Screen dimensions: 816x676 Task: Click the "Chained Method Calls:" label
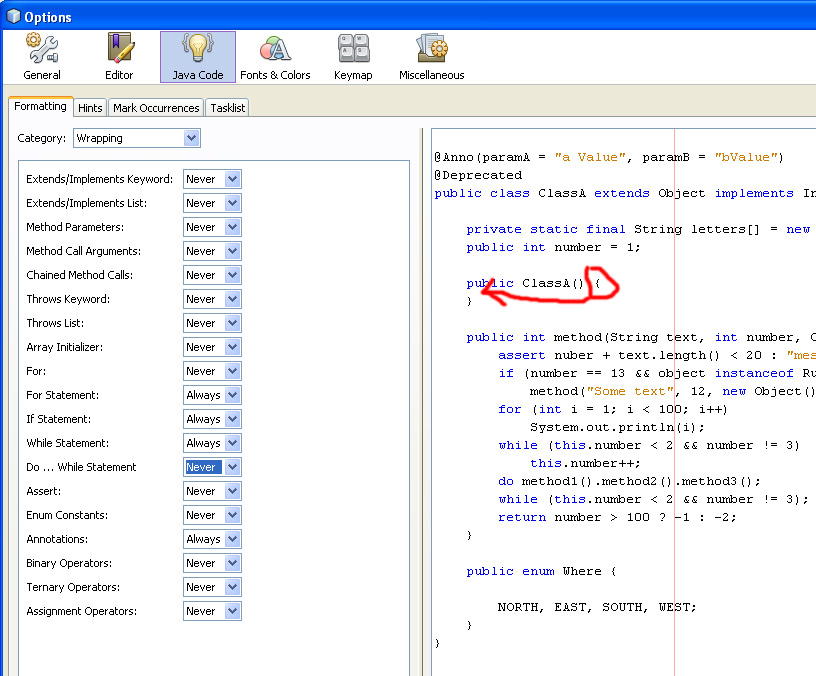click(80, 275)
